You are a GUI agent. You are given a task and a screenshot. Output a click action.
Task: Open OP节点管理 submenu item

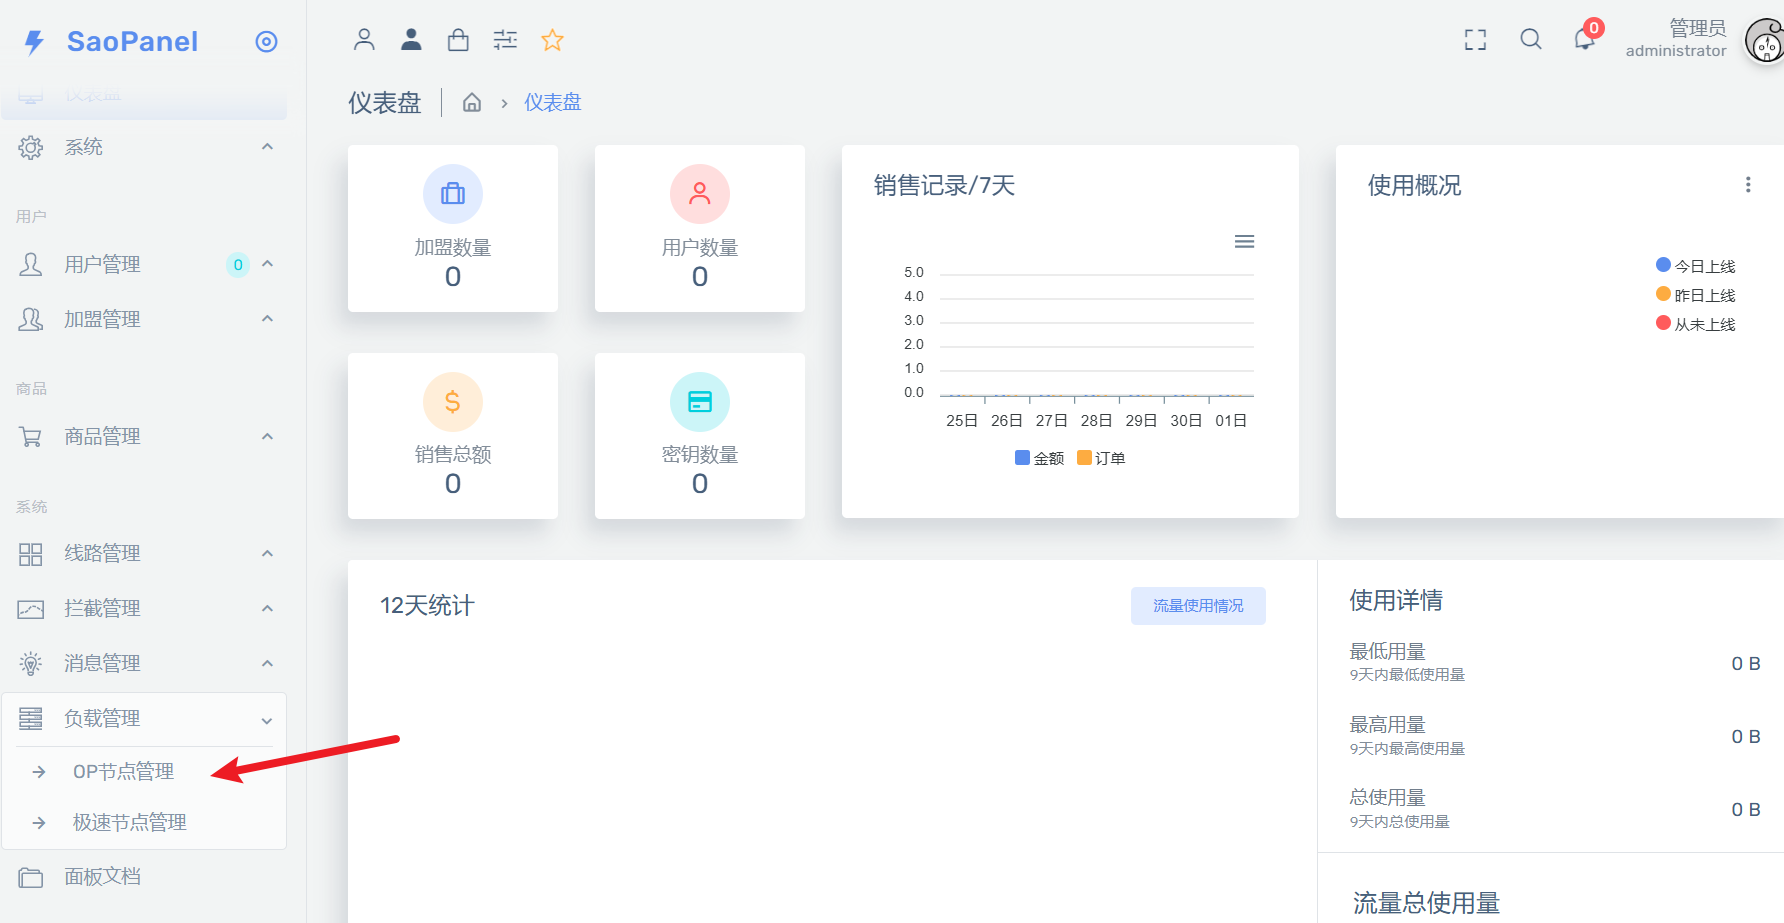click(123, 771)
